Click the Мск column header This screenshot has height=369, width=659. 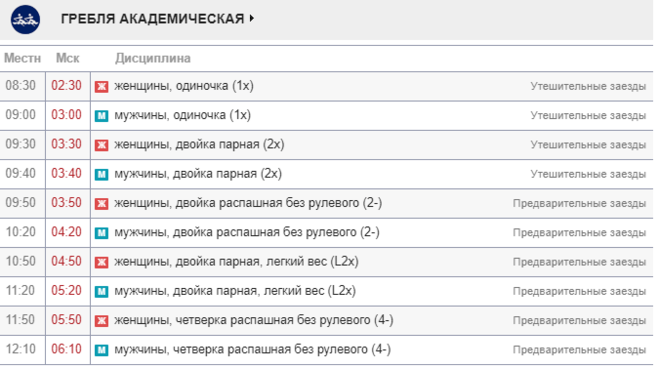(x=68, y=58)
